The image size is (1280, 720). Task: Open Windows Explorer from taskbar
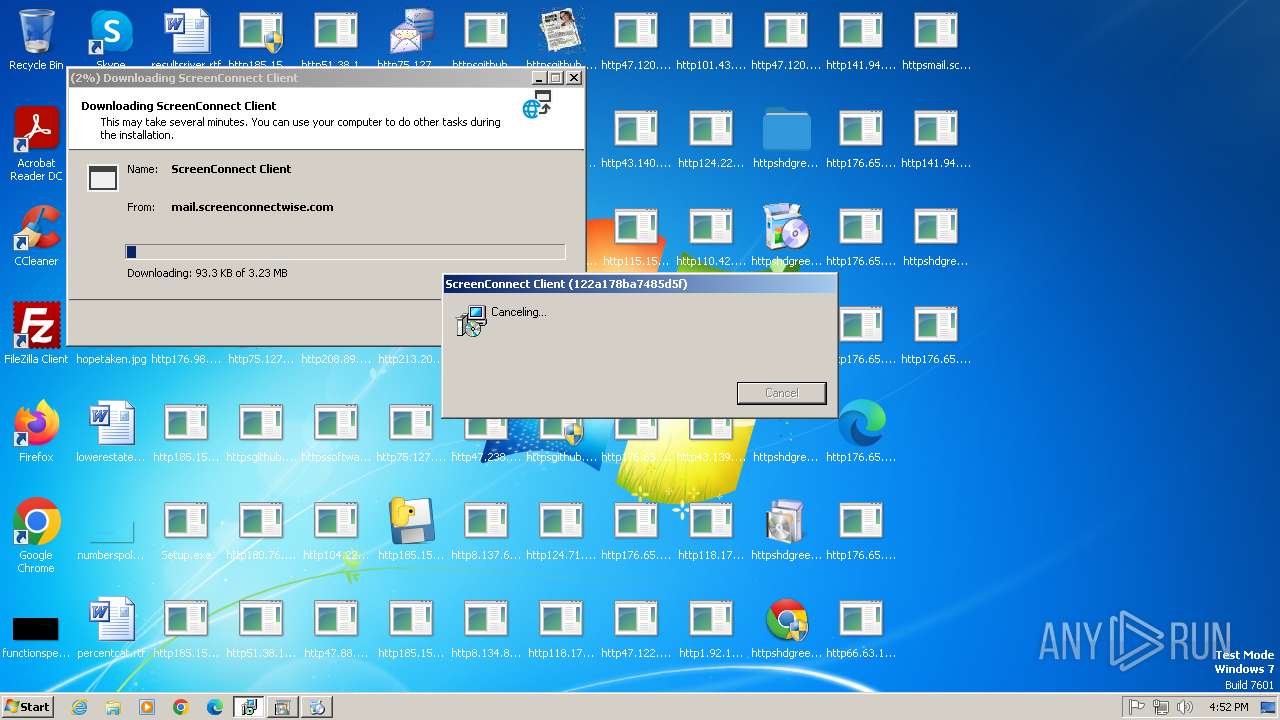click(x=113, y=707)
